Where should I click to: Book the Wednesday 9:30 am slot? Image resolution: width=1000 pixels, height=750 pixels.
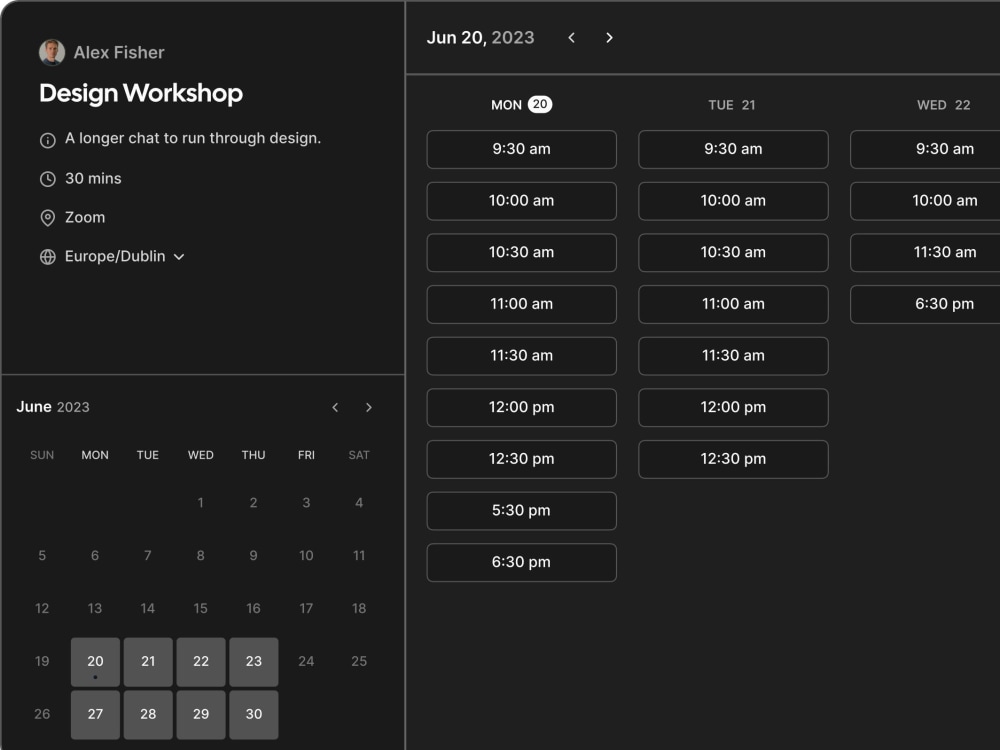point(925,149)
